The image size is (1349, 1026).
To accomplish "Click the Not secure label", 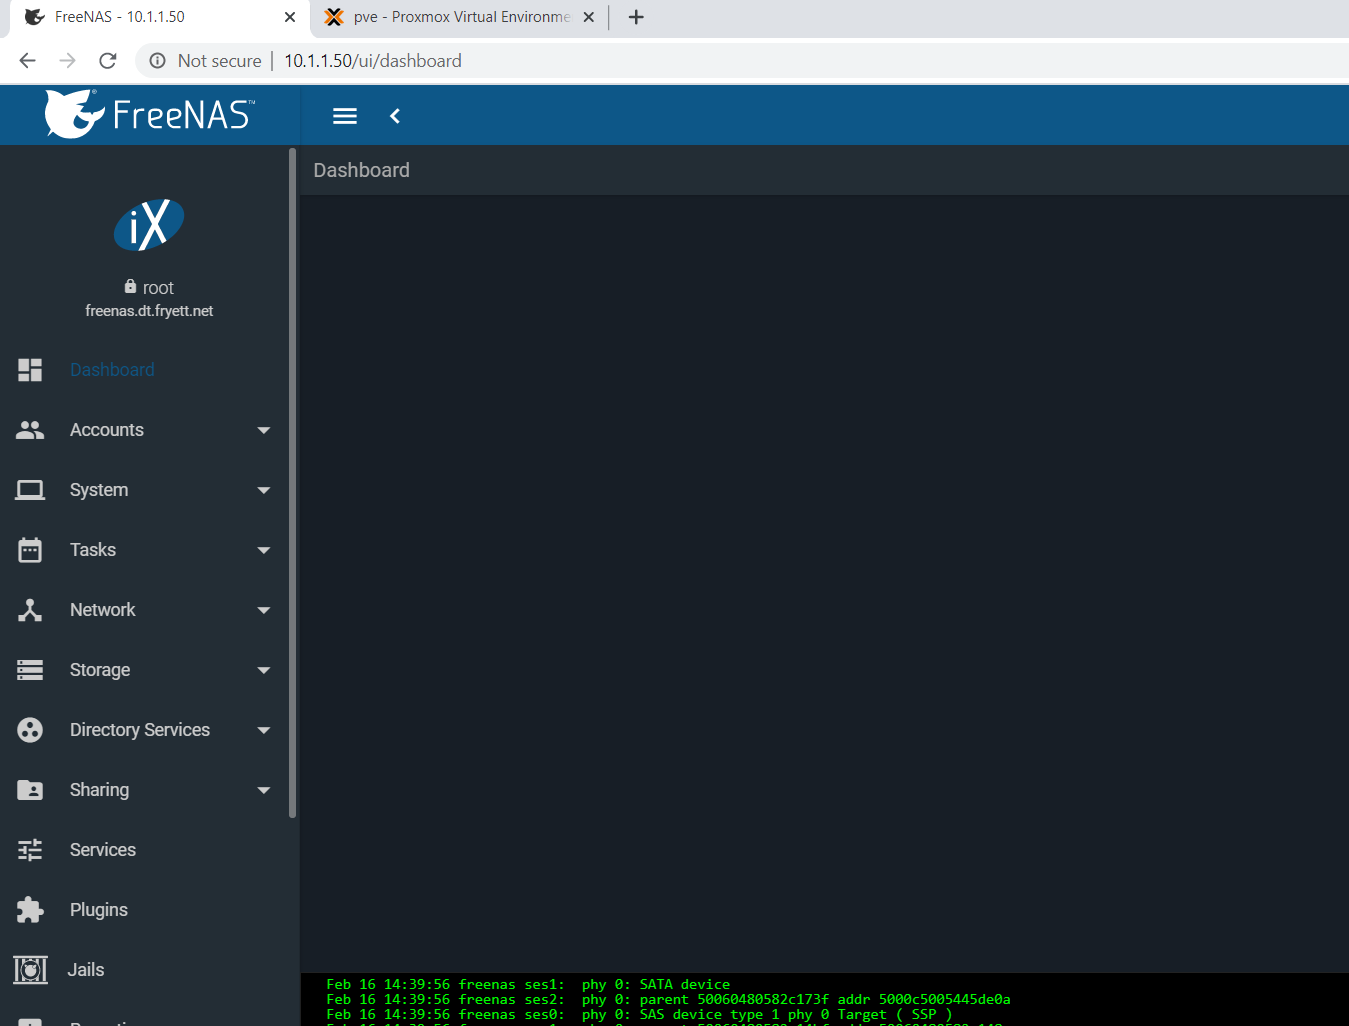I will pos(219,61).
